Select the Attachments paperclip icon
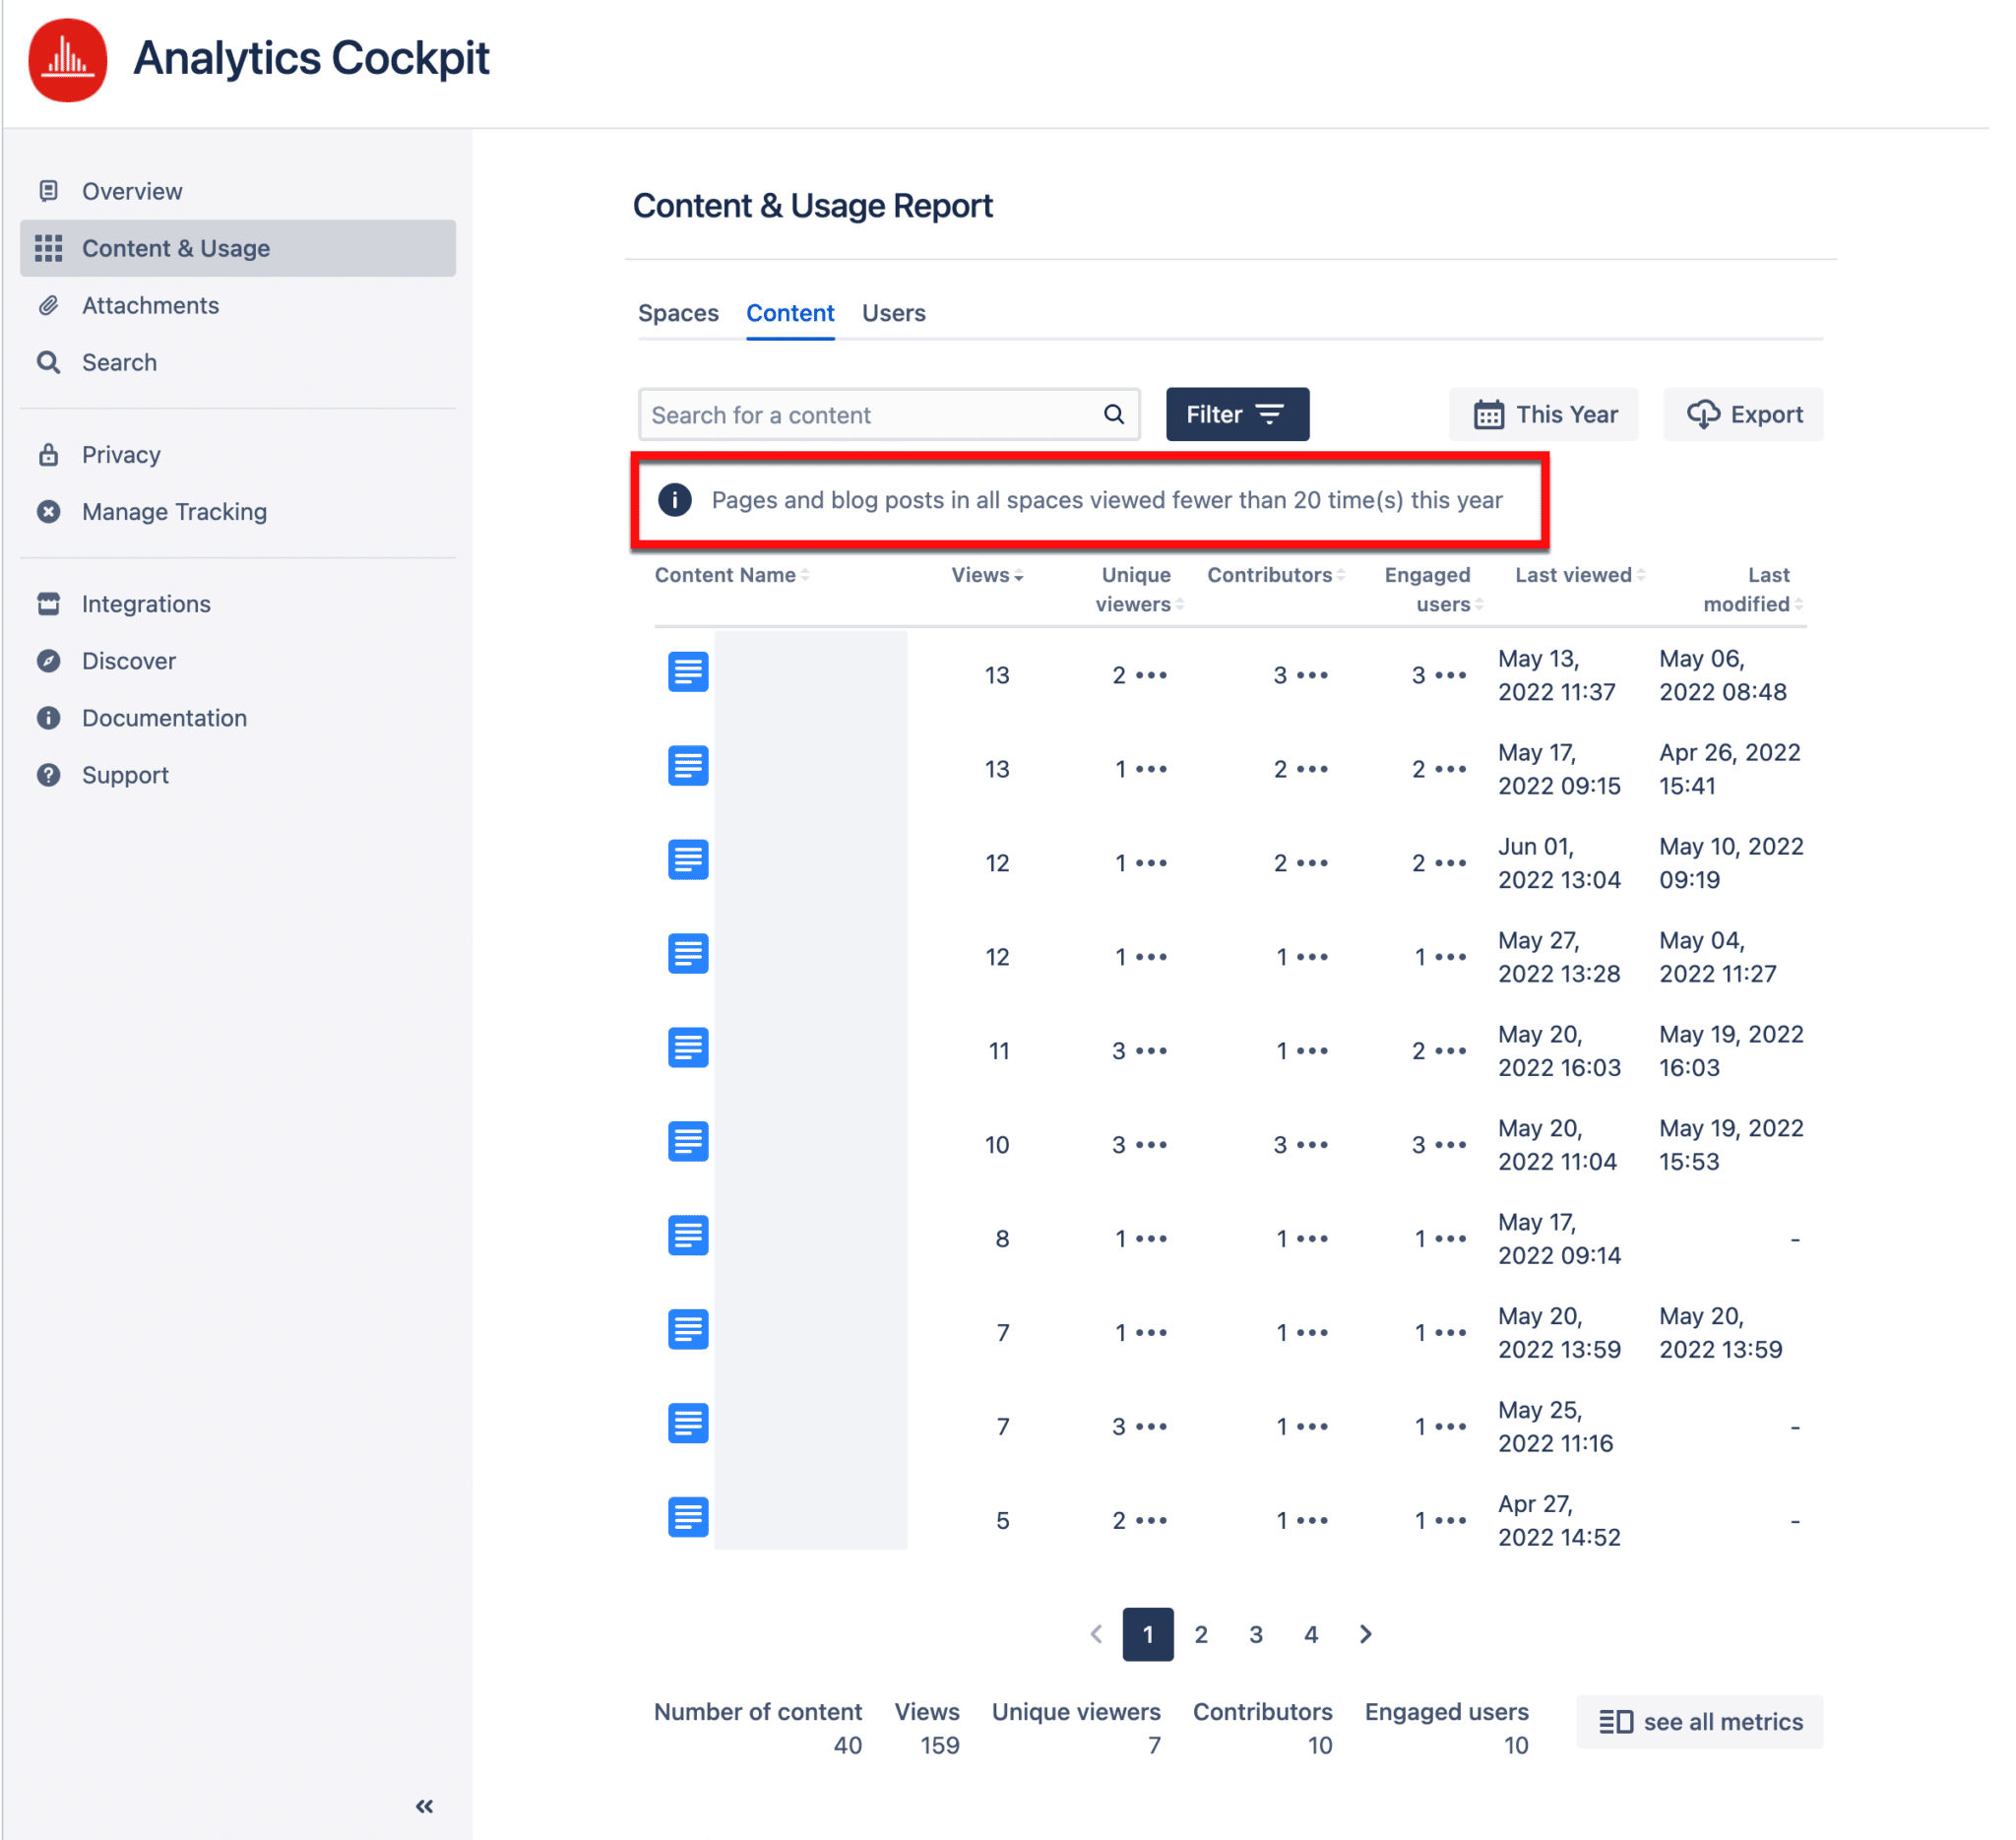The image size is (2016, 1840). (49, 305)
